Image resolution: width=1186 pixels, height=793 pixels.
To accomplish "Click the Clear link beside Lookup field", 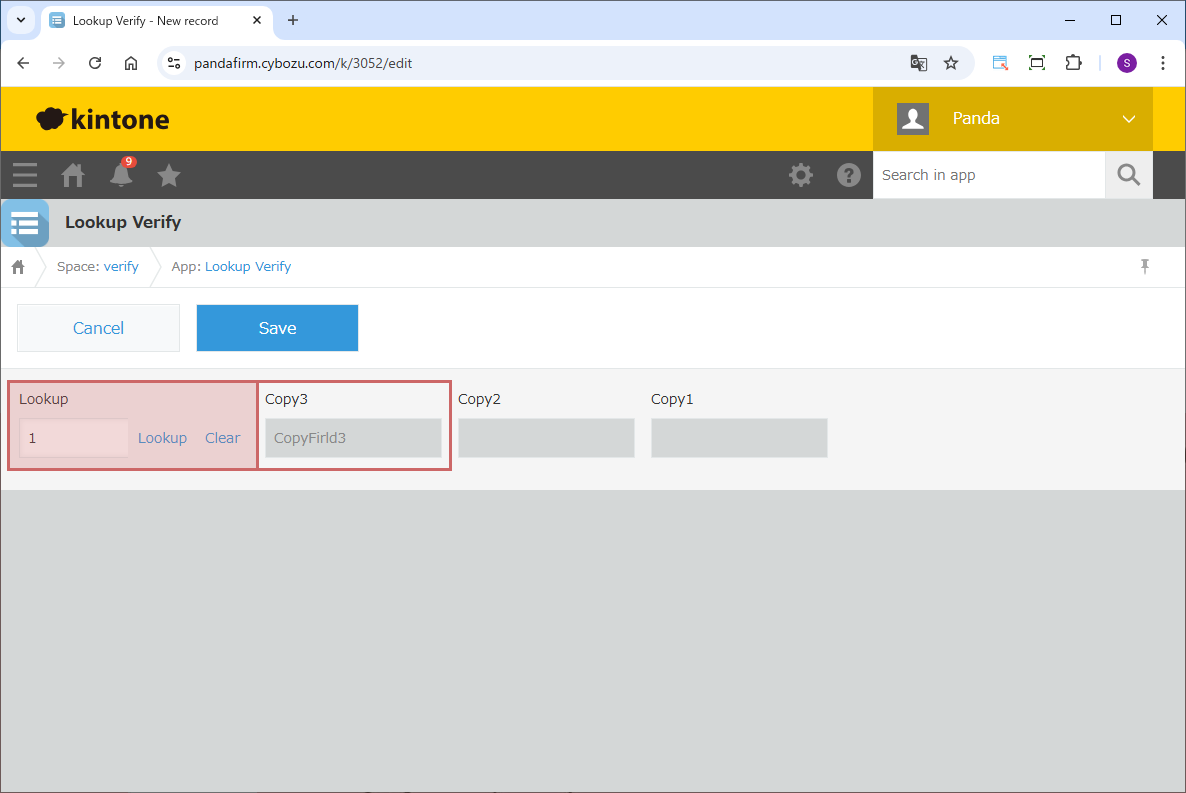I will 222,438.
